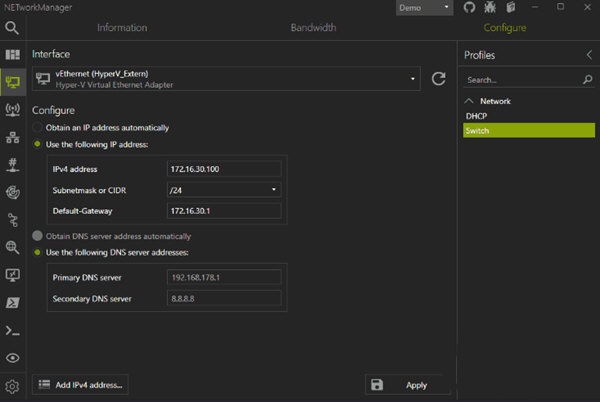Click the Apply button

tap(407, 385)
